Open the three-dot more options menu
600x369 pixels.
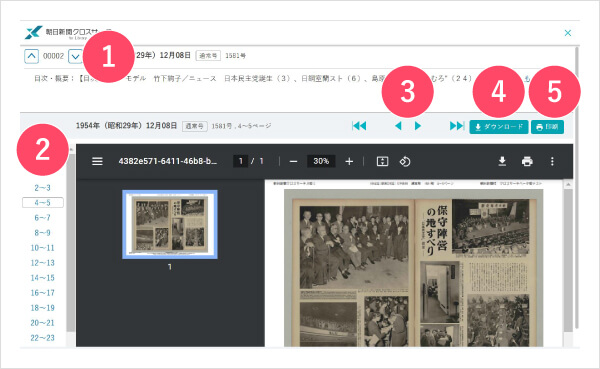coord(552,161)
